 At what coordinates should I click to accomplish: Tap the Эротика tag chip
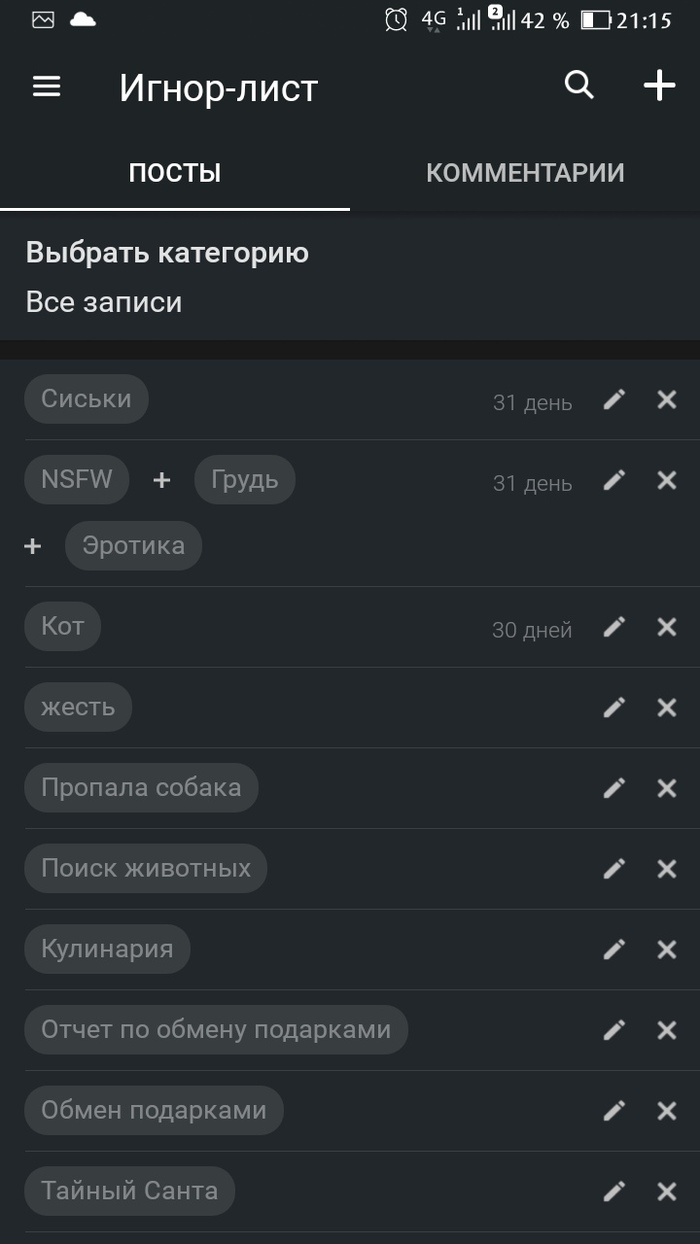pos(133,546)
